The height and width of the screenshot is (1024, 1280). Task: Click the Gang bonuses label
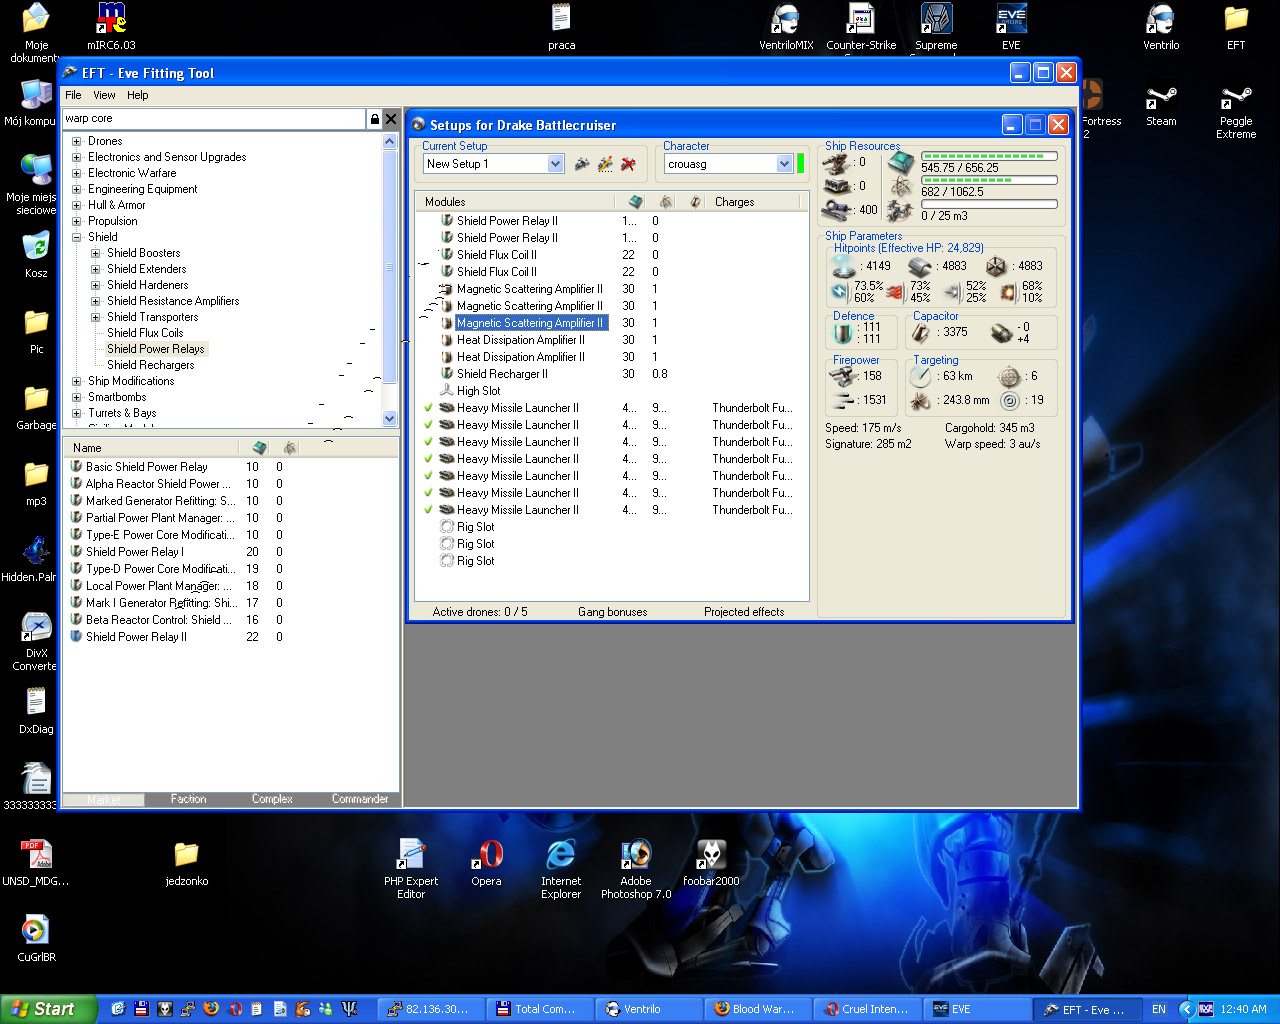[612, 612]
